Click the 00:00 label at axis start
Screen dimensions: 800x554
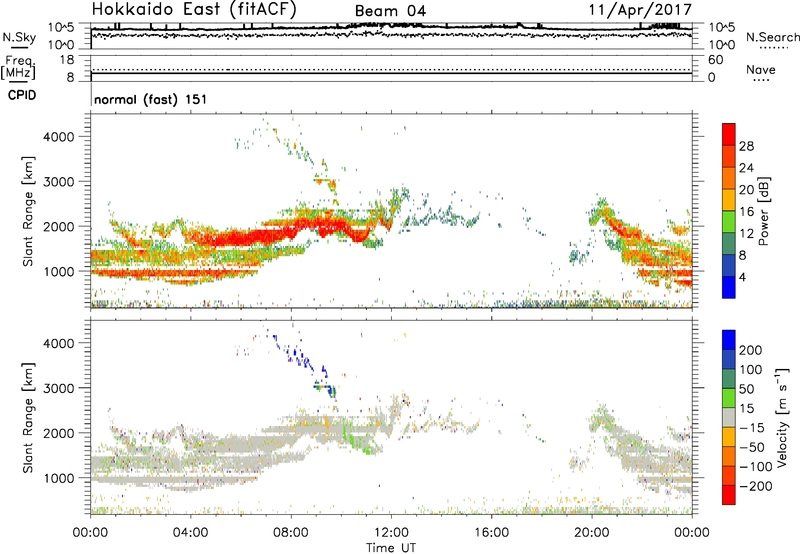tap(90, 533)
